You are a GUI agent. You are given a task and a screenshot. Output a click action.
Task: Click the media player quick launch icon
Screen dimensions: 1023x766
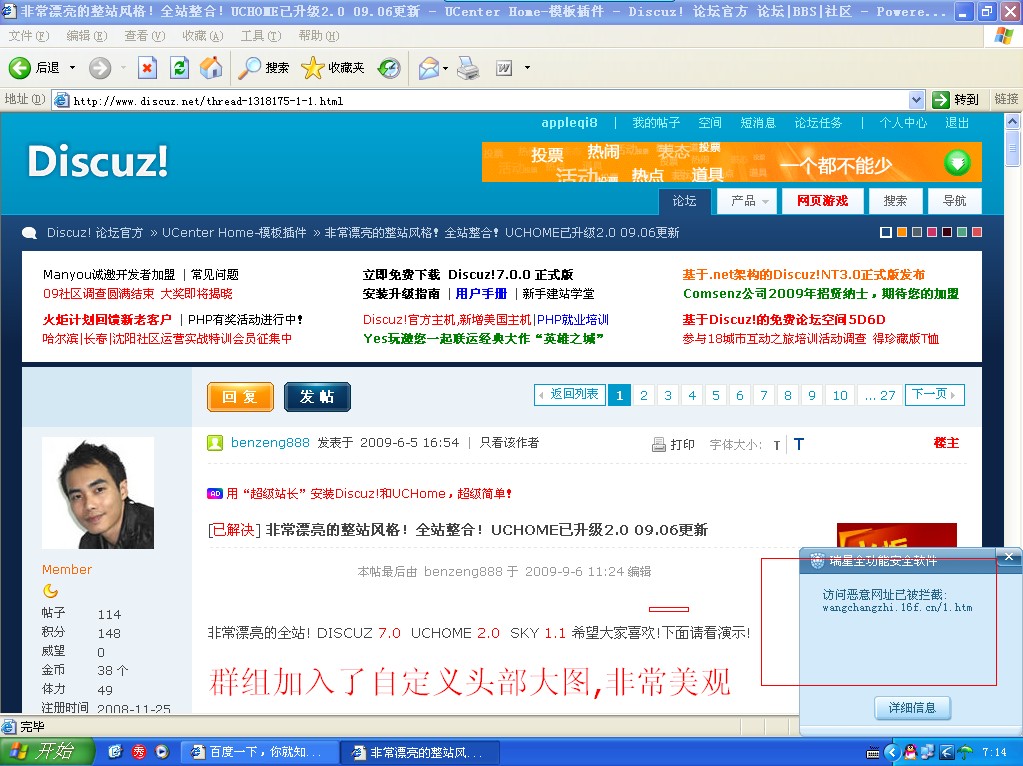162,752
